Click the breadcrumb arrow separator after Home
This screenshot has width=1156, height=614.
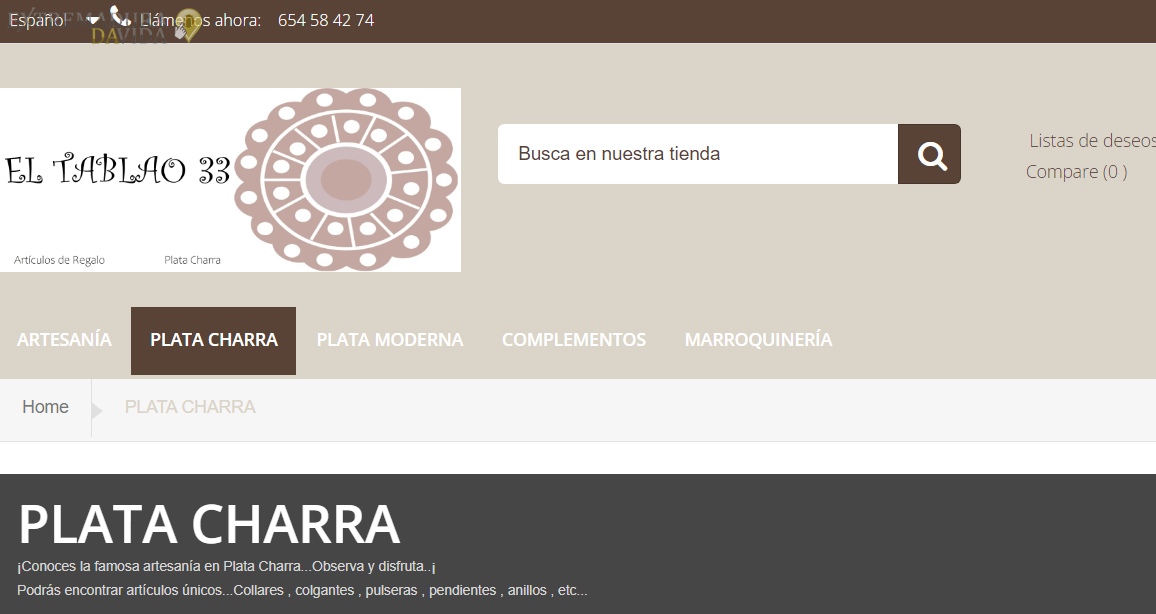coord(97,409)
